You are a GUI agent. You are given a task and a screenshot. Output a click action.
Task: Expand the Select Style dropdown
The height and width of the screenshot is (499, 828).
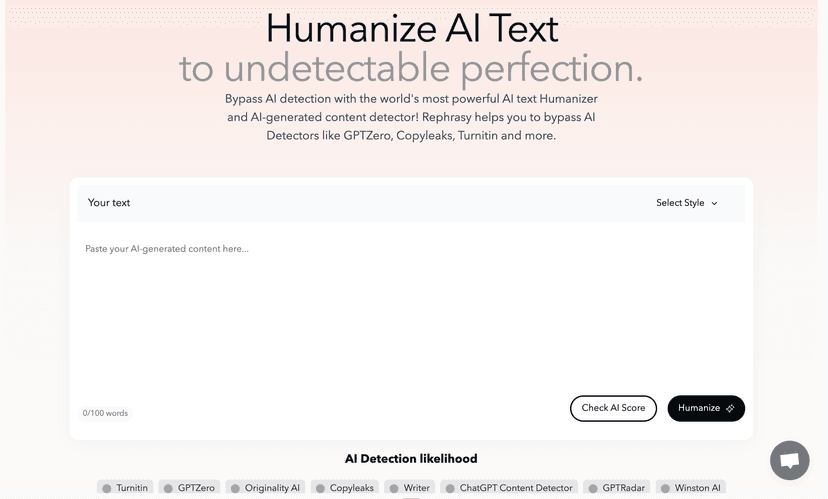(686, 203)
